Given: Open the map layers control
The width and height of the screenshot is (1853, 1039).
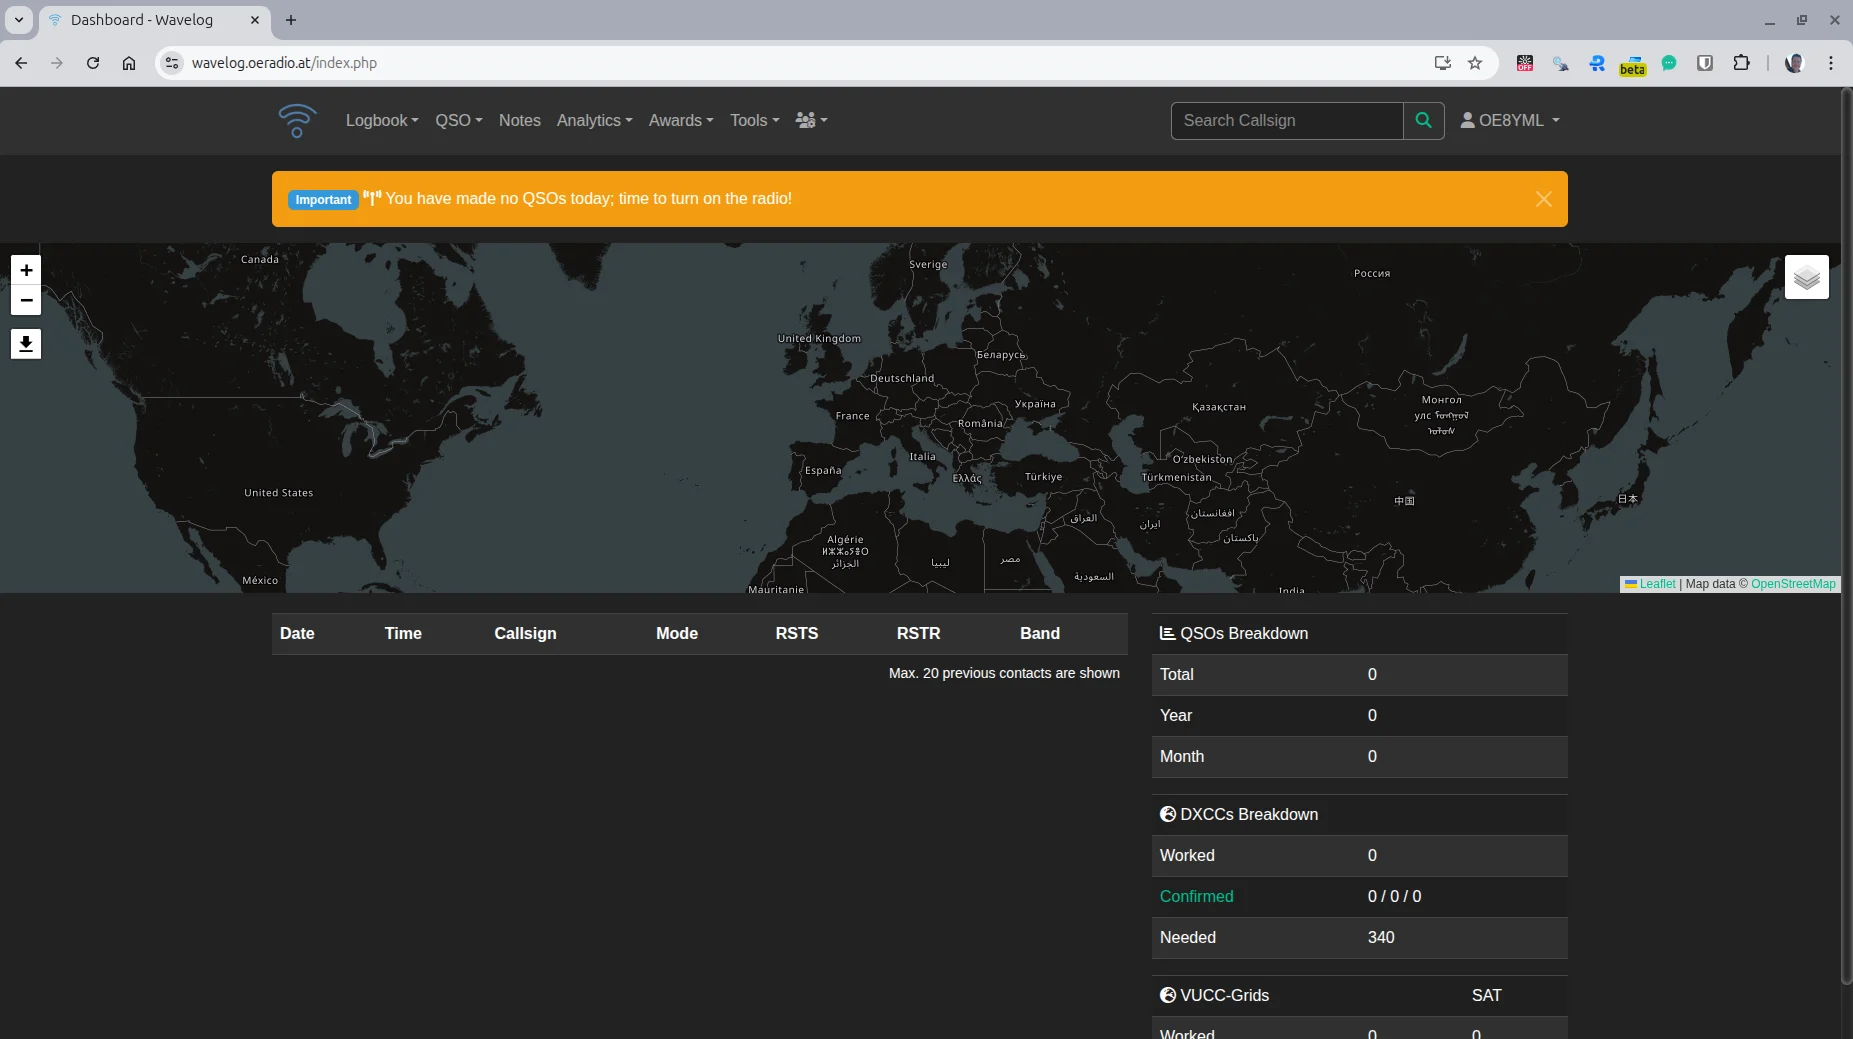Looking at the screenshot, I should 1806,277.
